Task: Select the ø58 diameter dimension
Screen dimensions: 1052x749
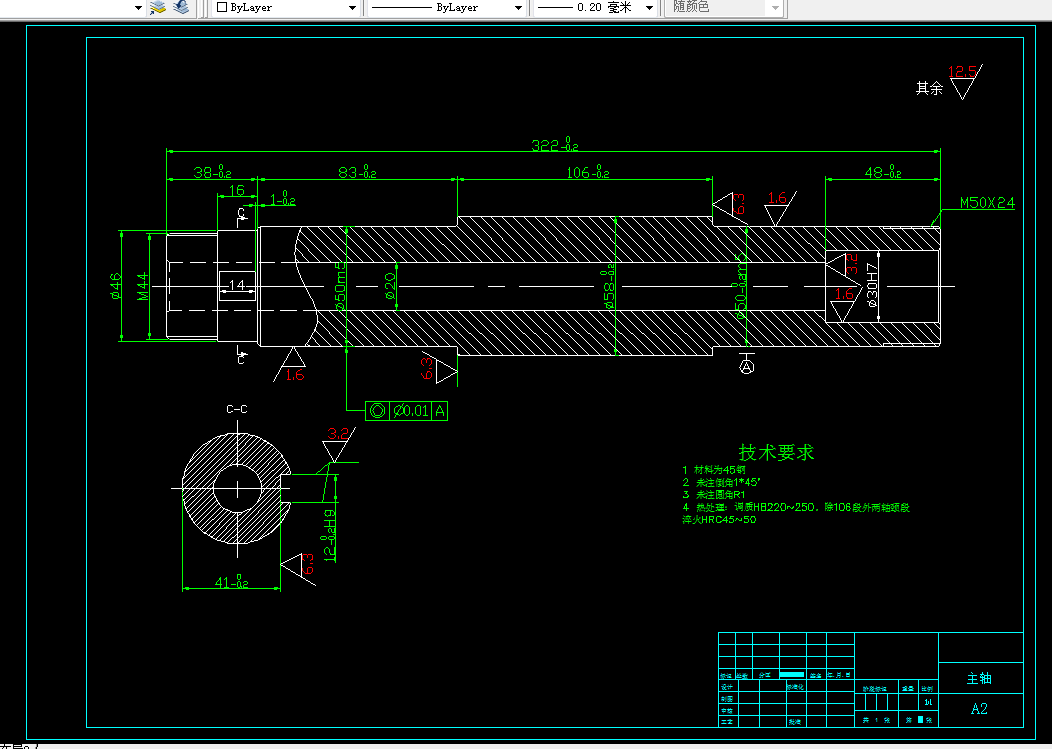Action: 609,287
